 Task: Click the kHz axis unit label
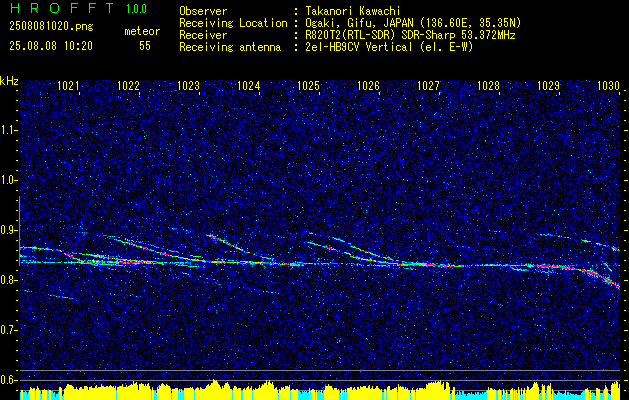9,81
